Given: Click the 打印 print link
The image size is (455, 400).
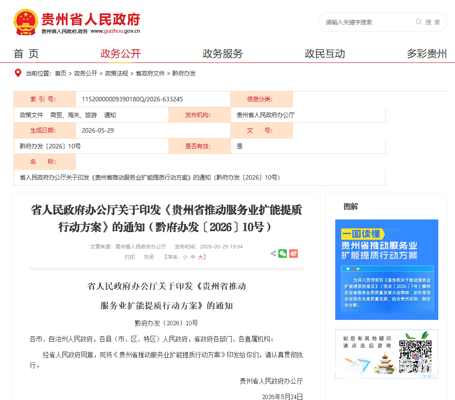Looking at the screenshot, I should point(130,257).
